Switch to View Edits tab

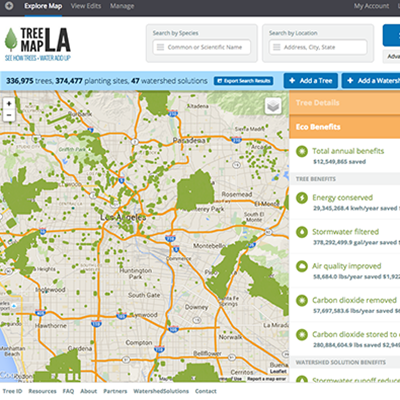[x=86, y=6]
